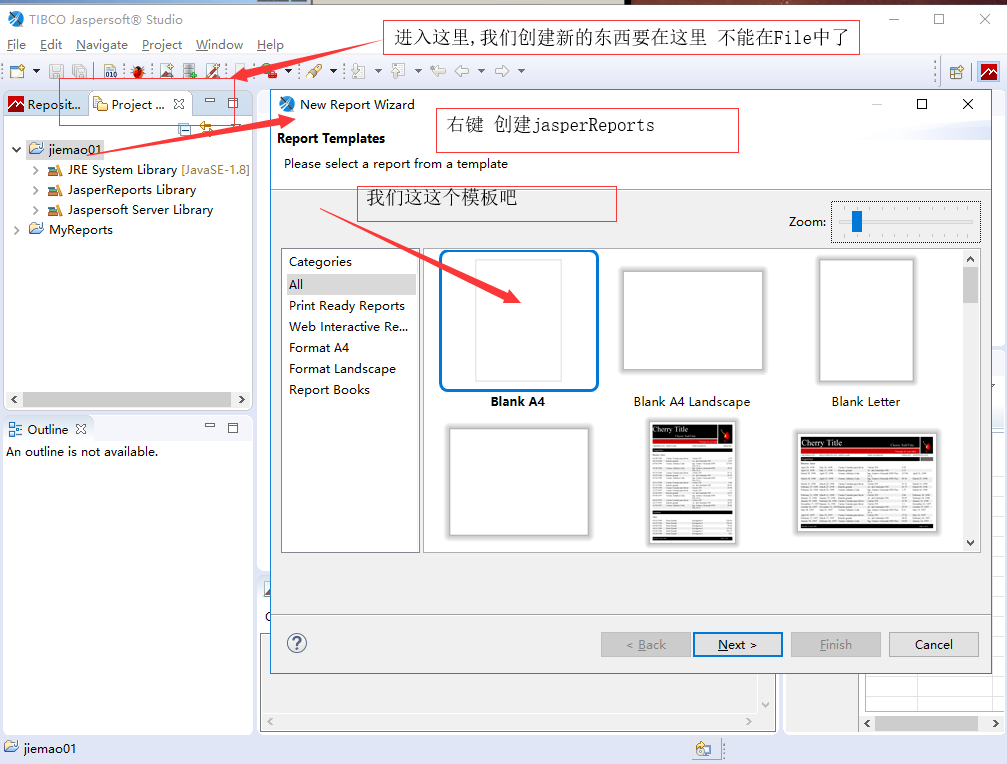Select the jiemao01 project folder
The width and height of the screenshot is (1007, 764).
(x=66, y=150)
